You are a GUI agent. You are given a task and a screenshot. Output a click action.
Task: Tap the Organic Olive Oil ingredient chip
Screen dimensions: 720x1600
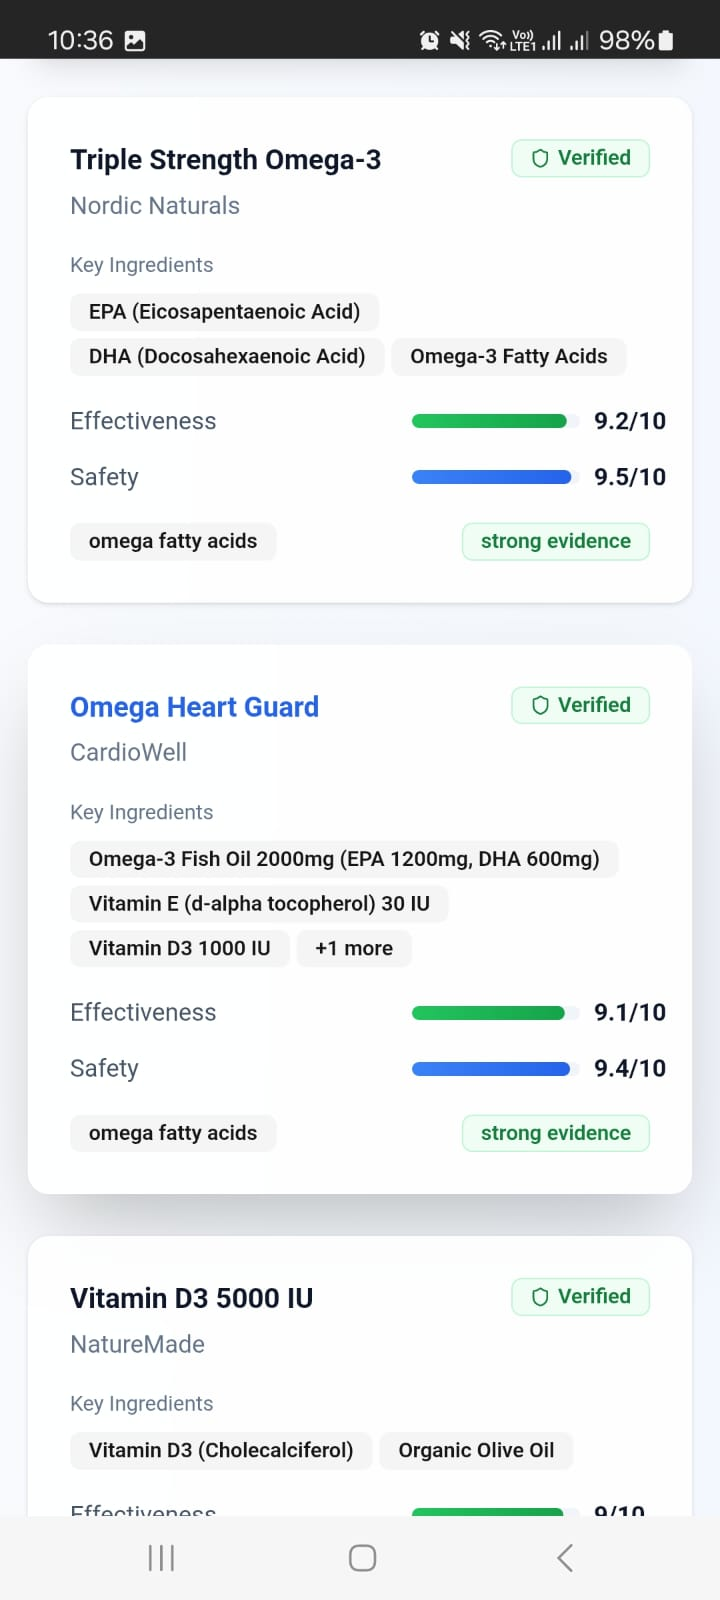(476, 1450)
